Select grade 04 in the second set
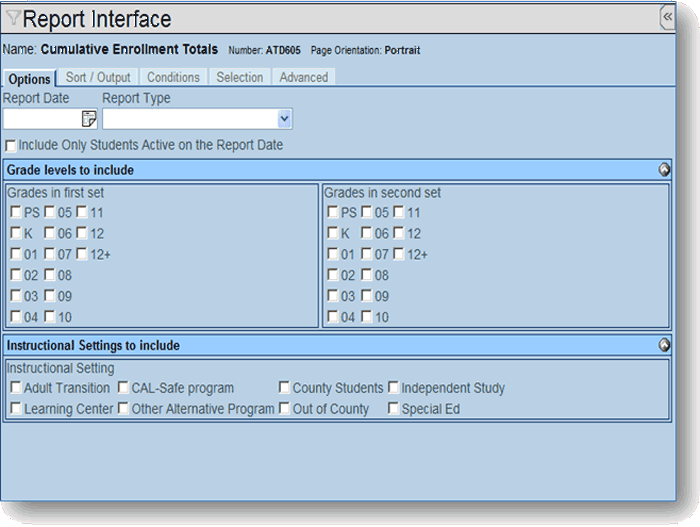Viewport: 700px width, 527px height. click(x=333, y=317)
